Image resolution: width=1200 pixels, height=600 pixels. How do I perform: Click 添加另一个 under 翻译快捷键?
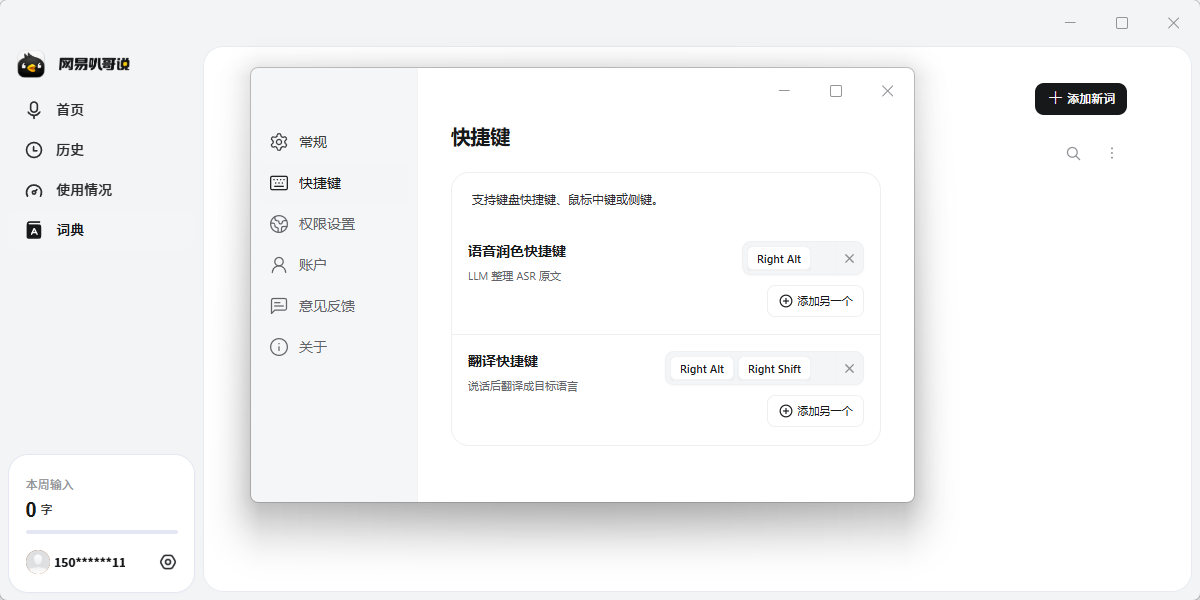815,411
